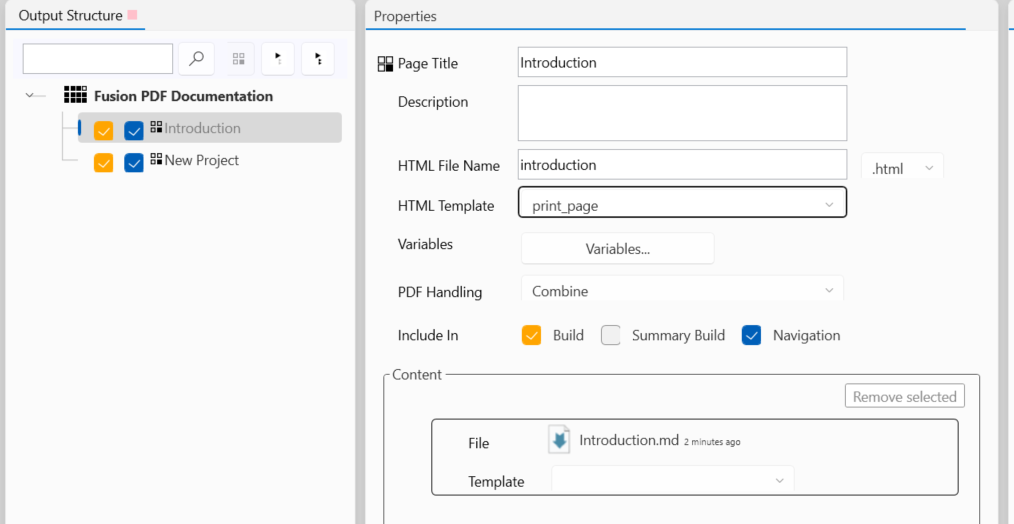The height and width of the screenshot is (524, 1014).
Task: Click the rightmost arrow button in tree toolbar
Action: [318, 59]
